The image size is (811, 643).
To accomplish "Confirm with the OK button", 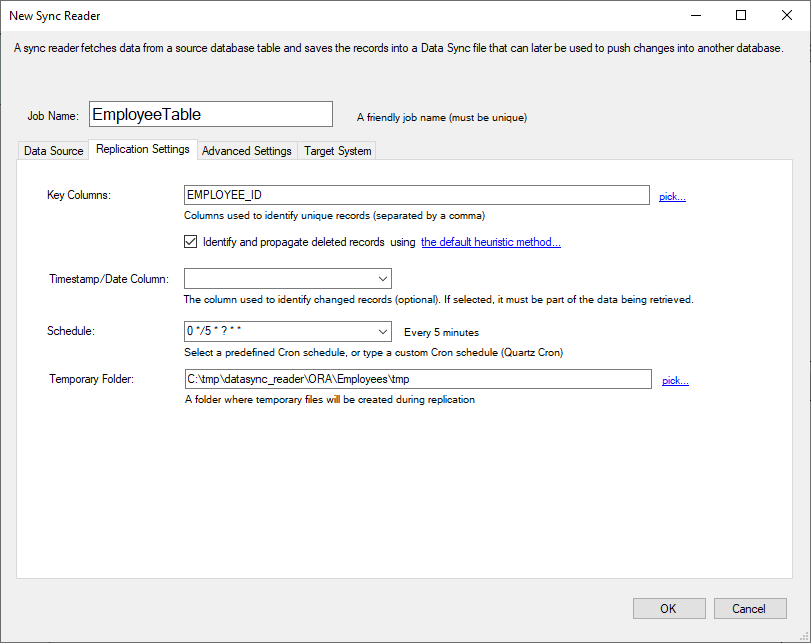I will [669, 608].
